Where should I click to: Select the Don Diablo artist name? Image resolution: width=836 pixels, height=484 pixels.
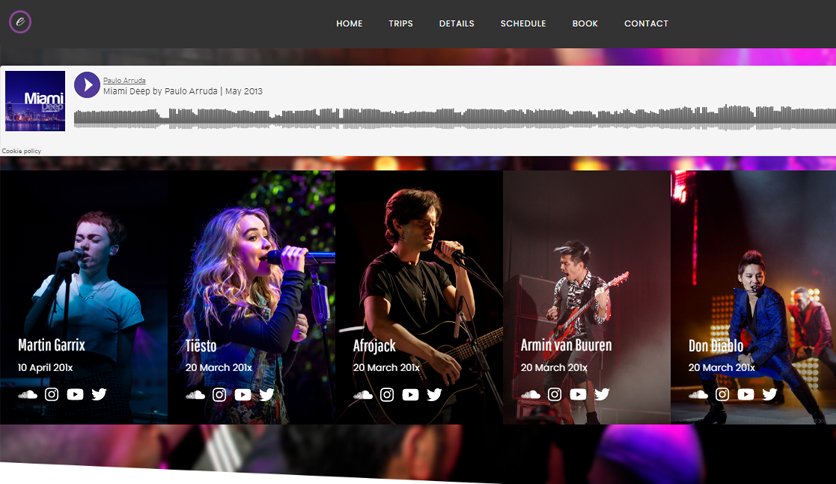716,345
